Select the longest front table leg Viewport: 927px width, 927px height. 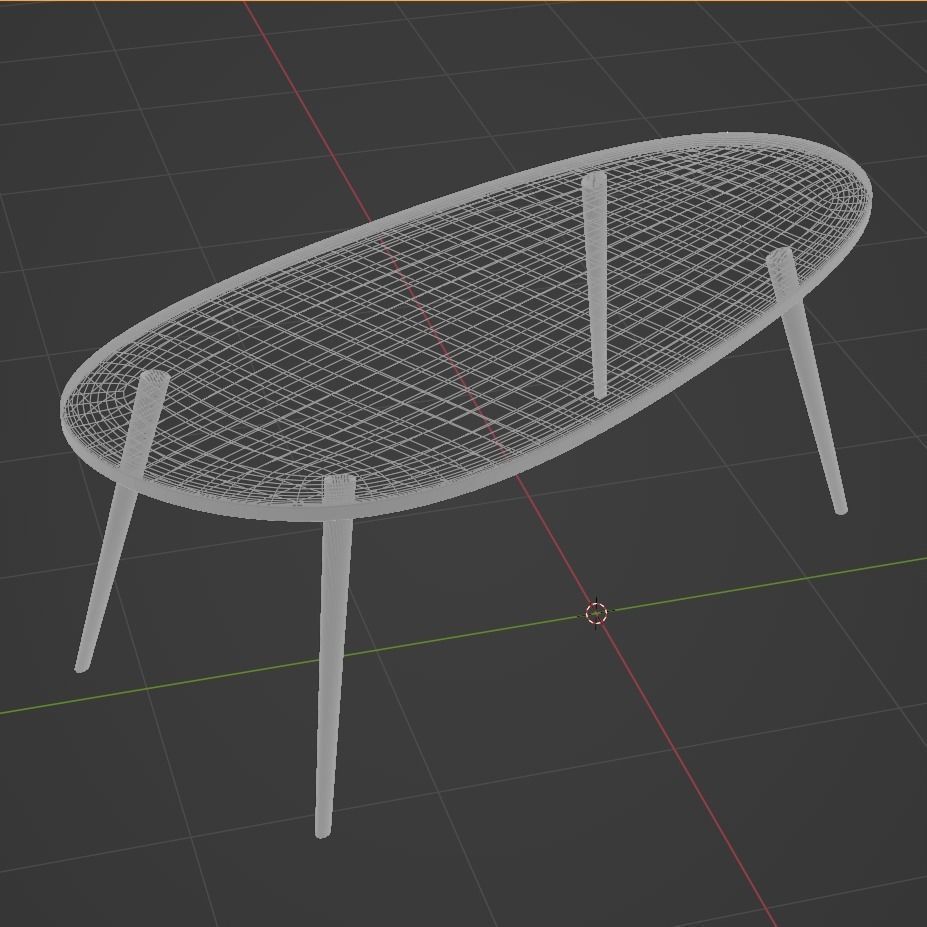click(334, 655)
